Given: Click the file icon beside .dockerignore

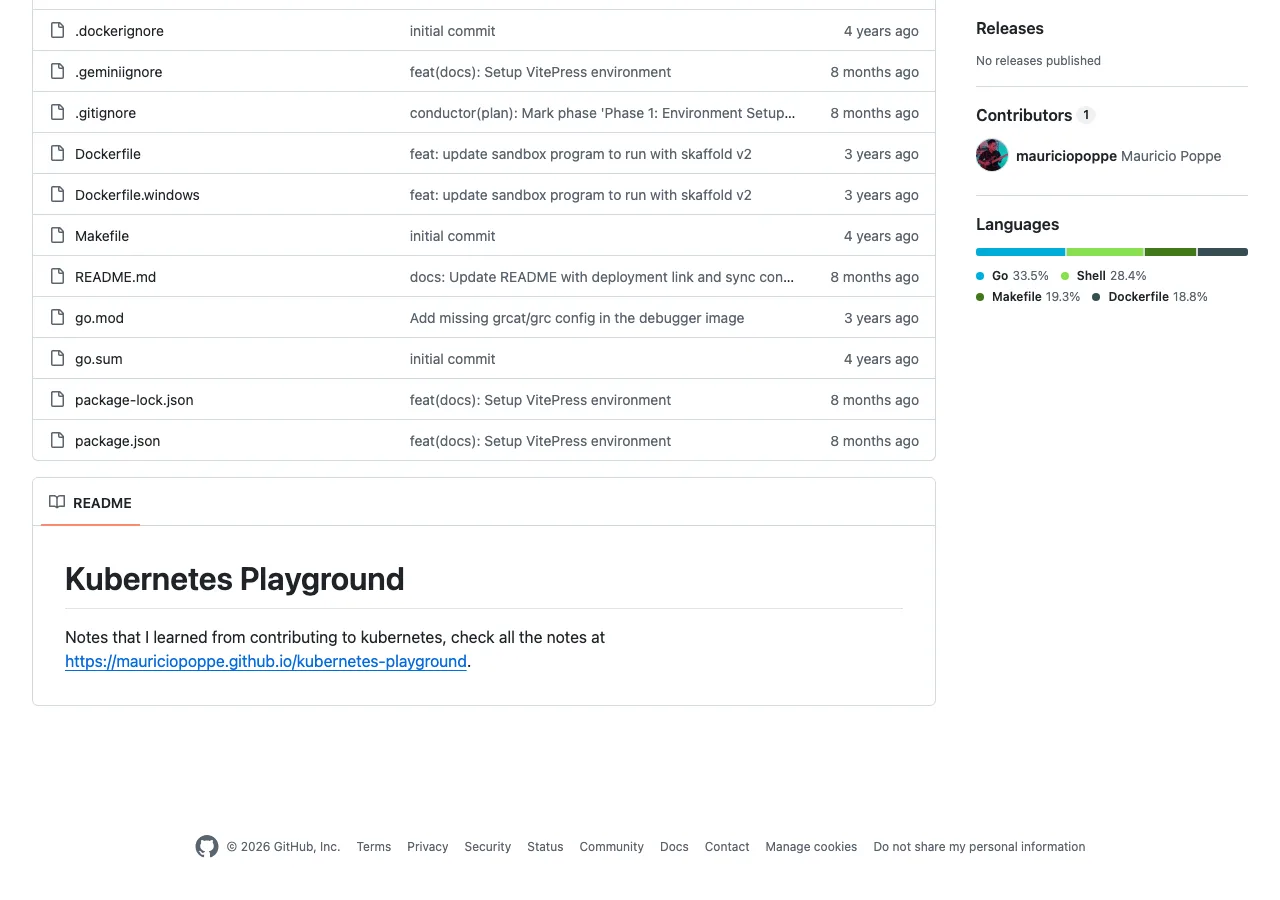Looking at the screenshot, I should pos(57,31).
